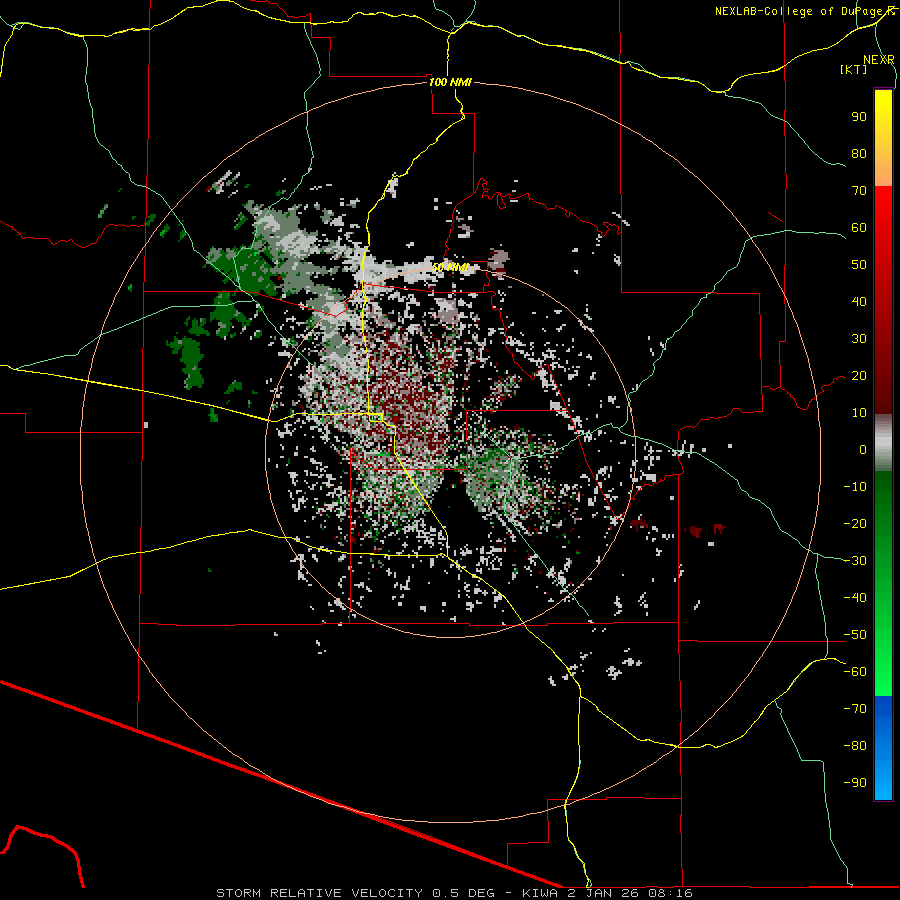900x900 pixels.
Task: Click the 20 value on the velocity scale
Action: click(x=859, y=375)
